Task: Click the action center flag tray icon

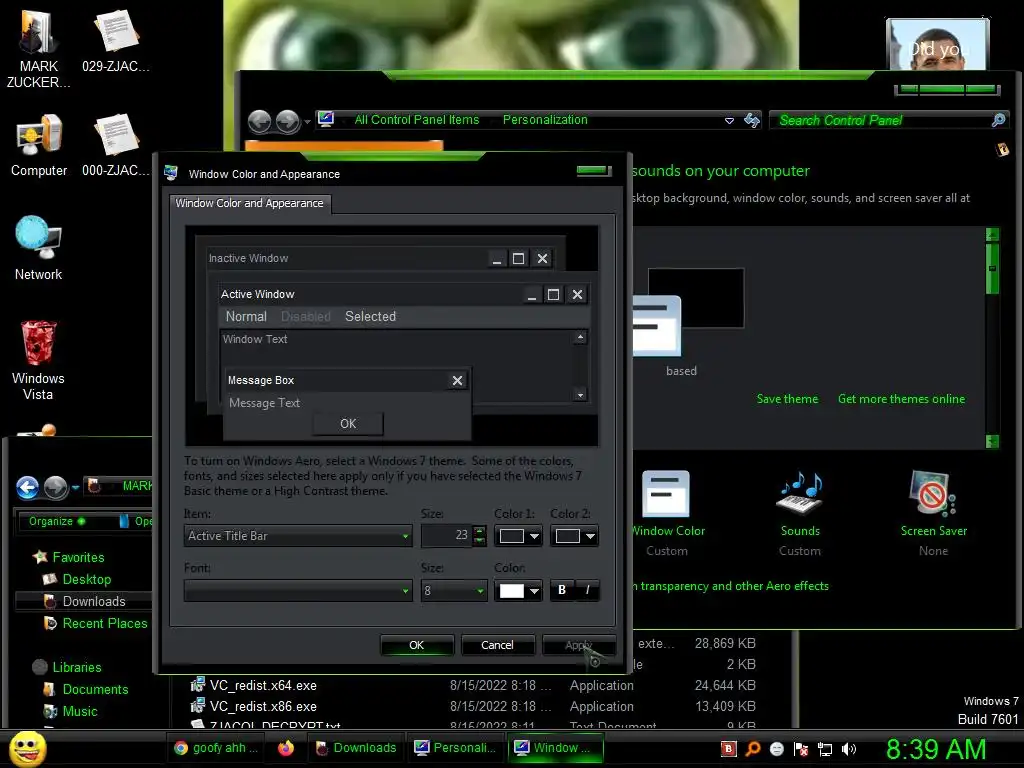Action: [801, 749]
